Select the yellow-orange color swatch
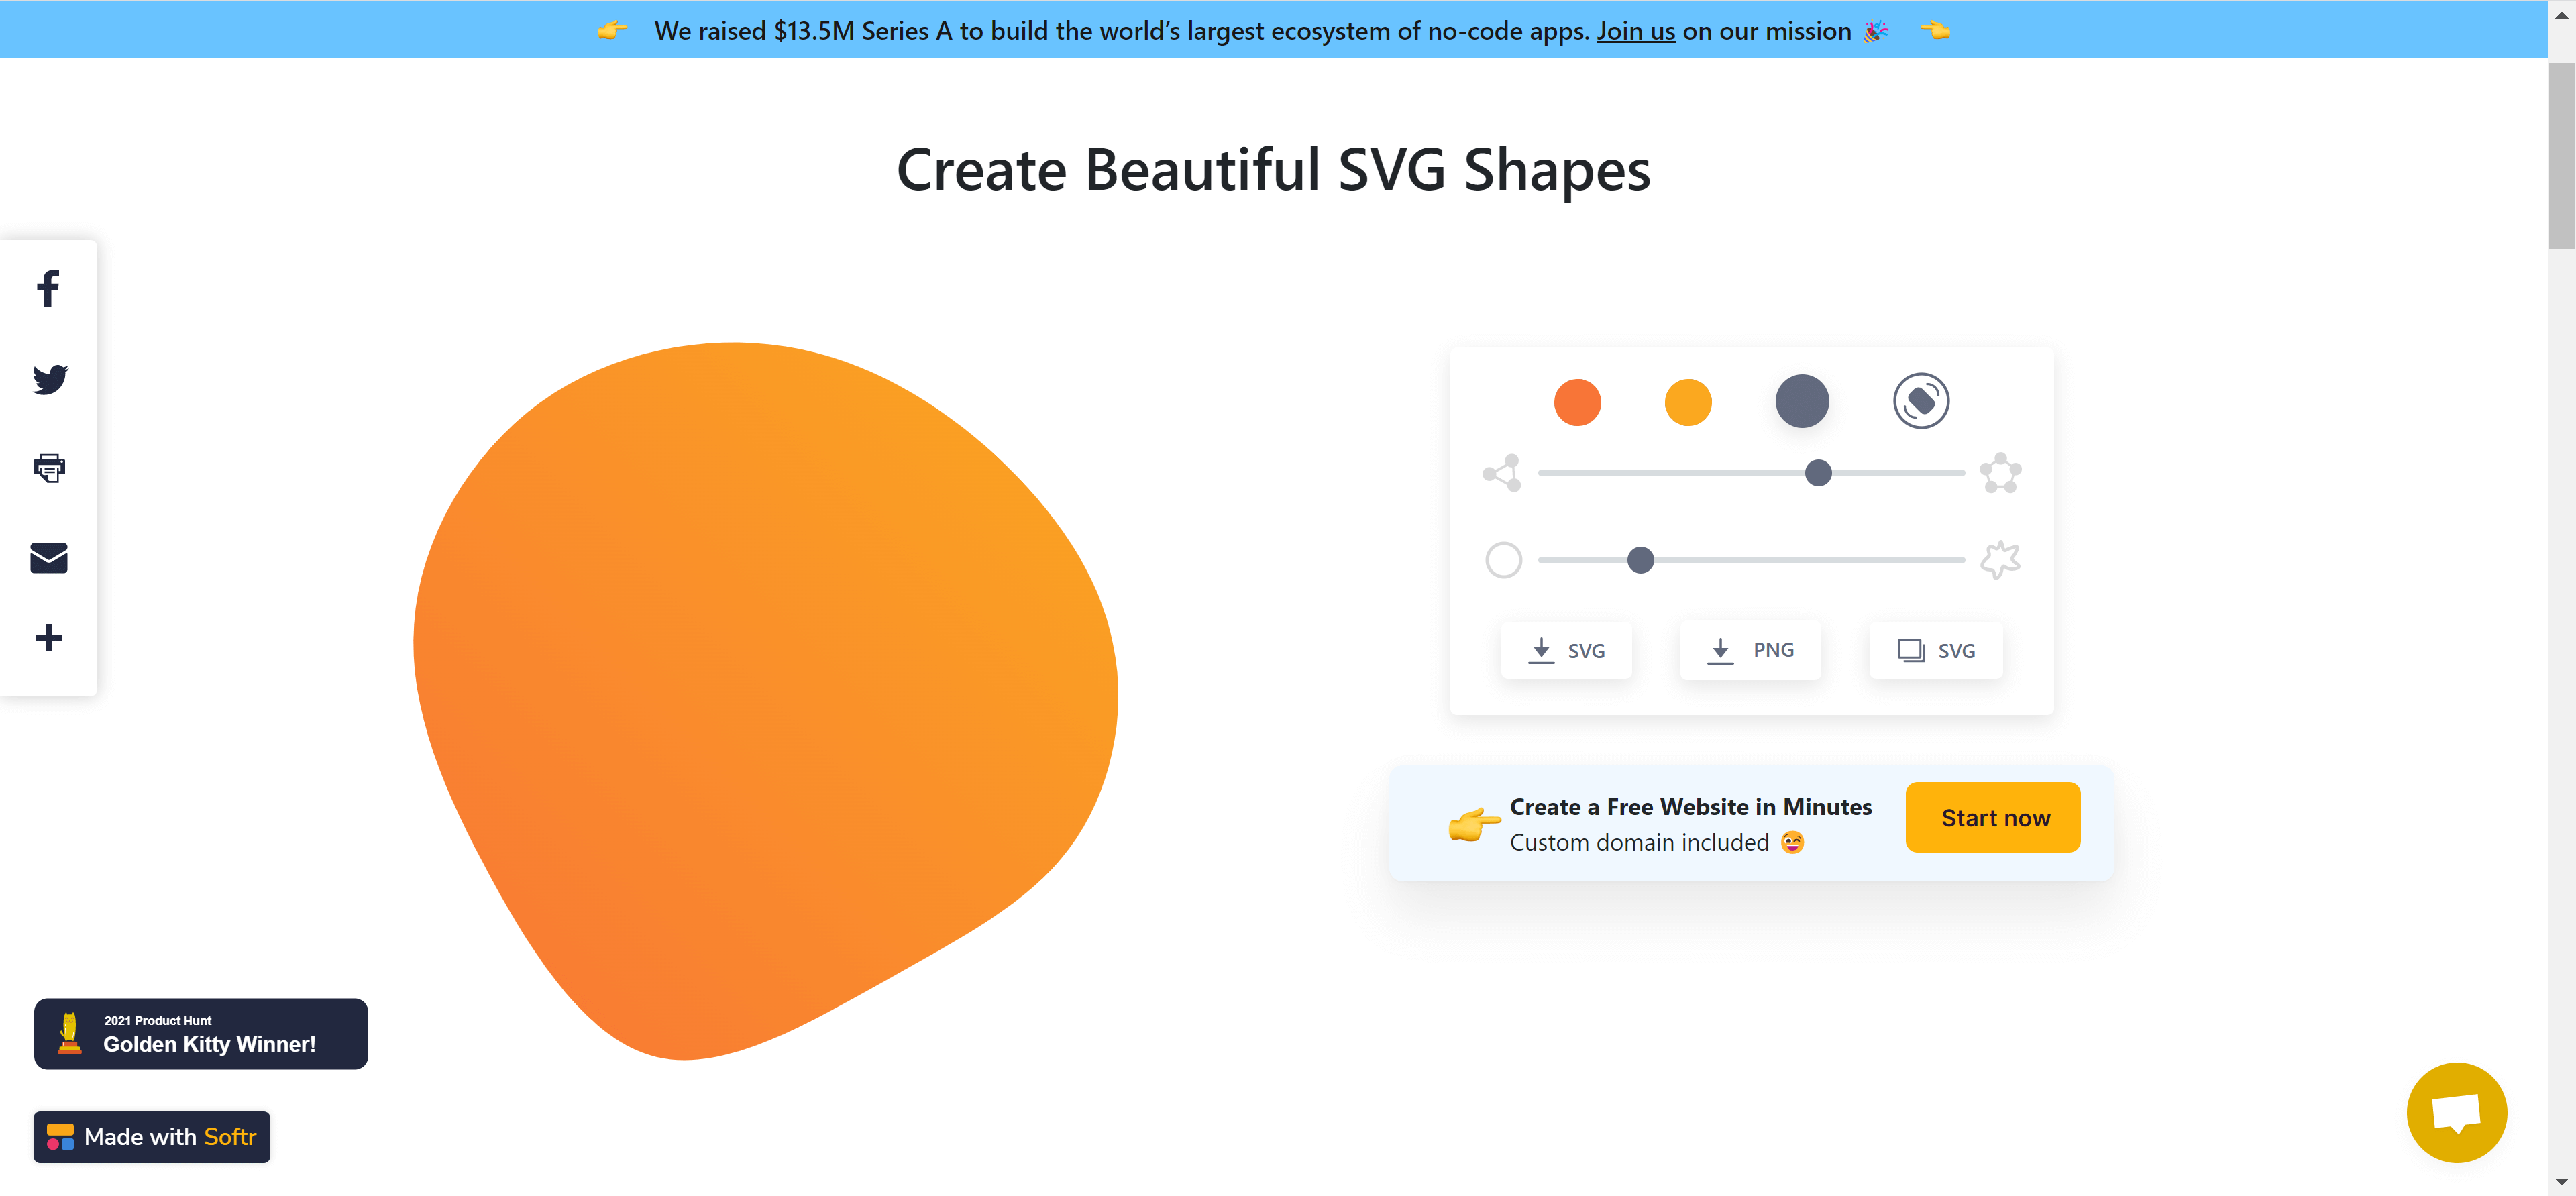The height and width of the screenshot is (1196, 2576). pyautogui.click(x=1687, y=402)
